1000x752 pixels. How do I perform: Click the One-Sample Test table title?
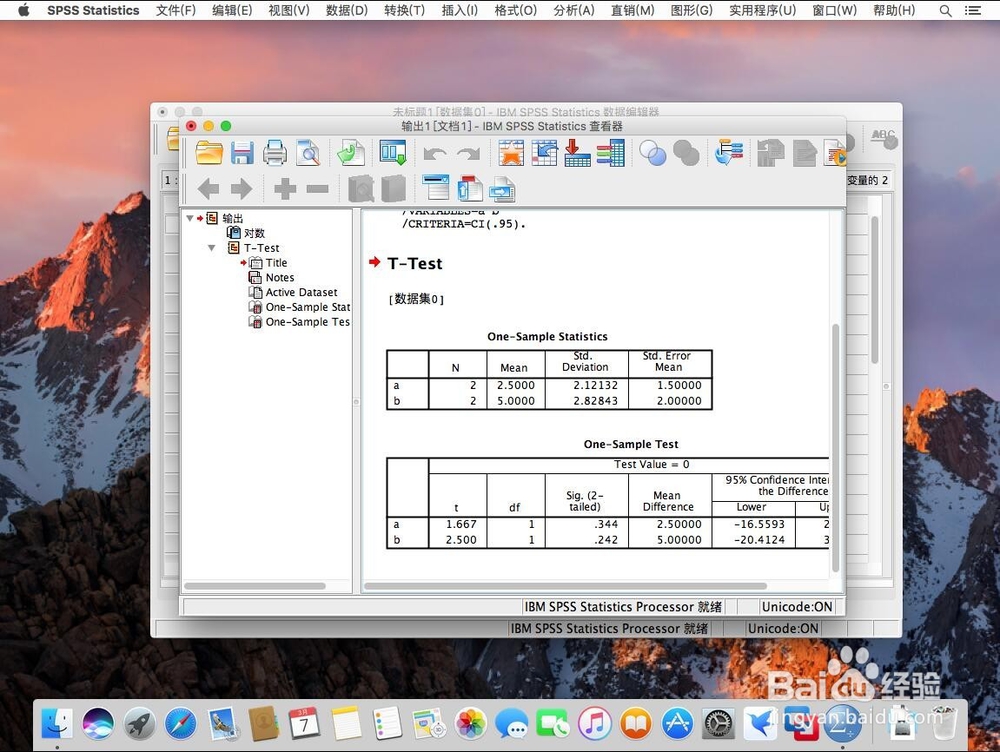coord(631,444)
